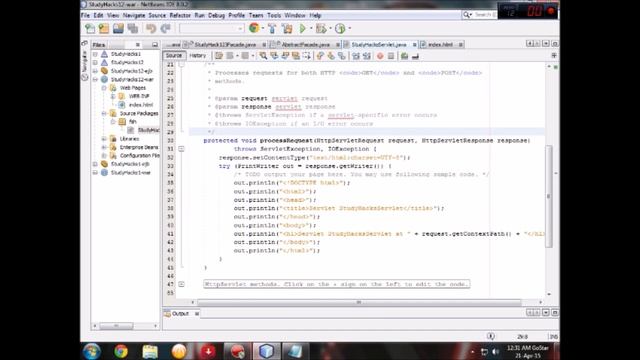Click the volume icon in the system tray

pyautogui.click(x=495, y=351)
